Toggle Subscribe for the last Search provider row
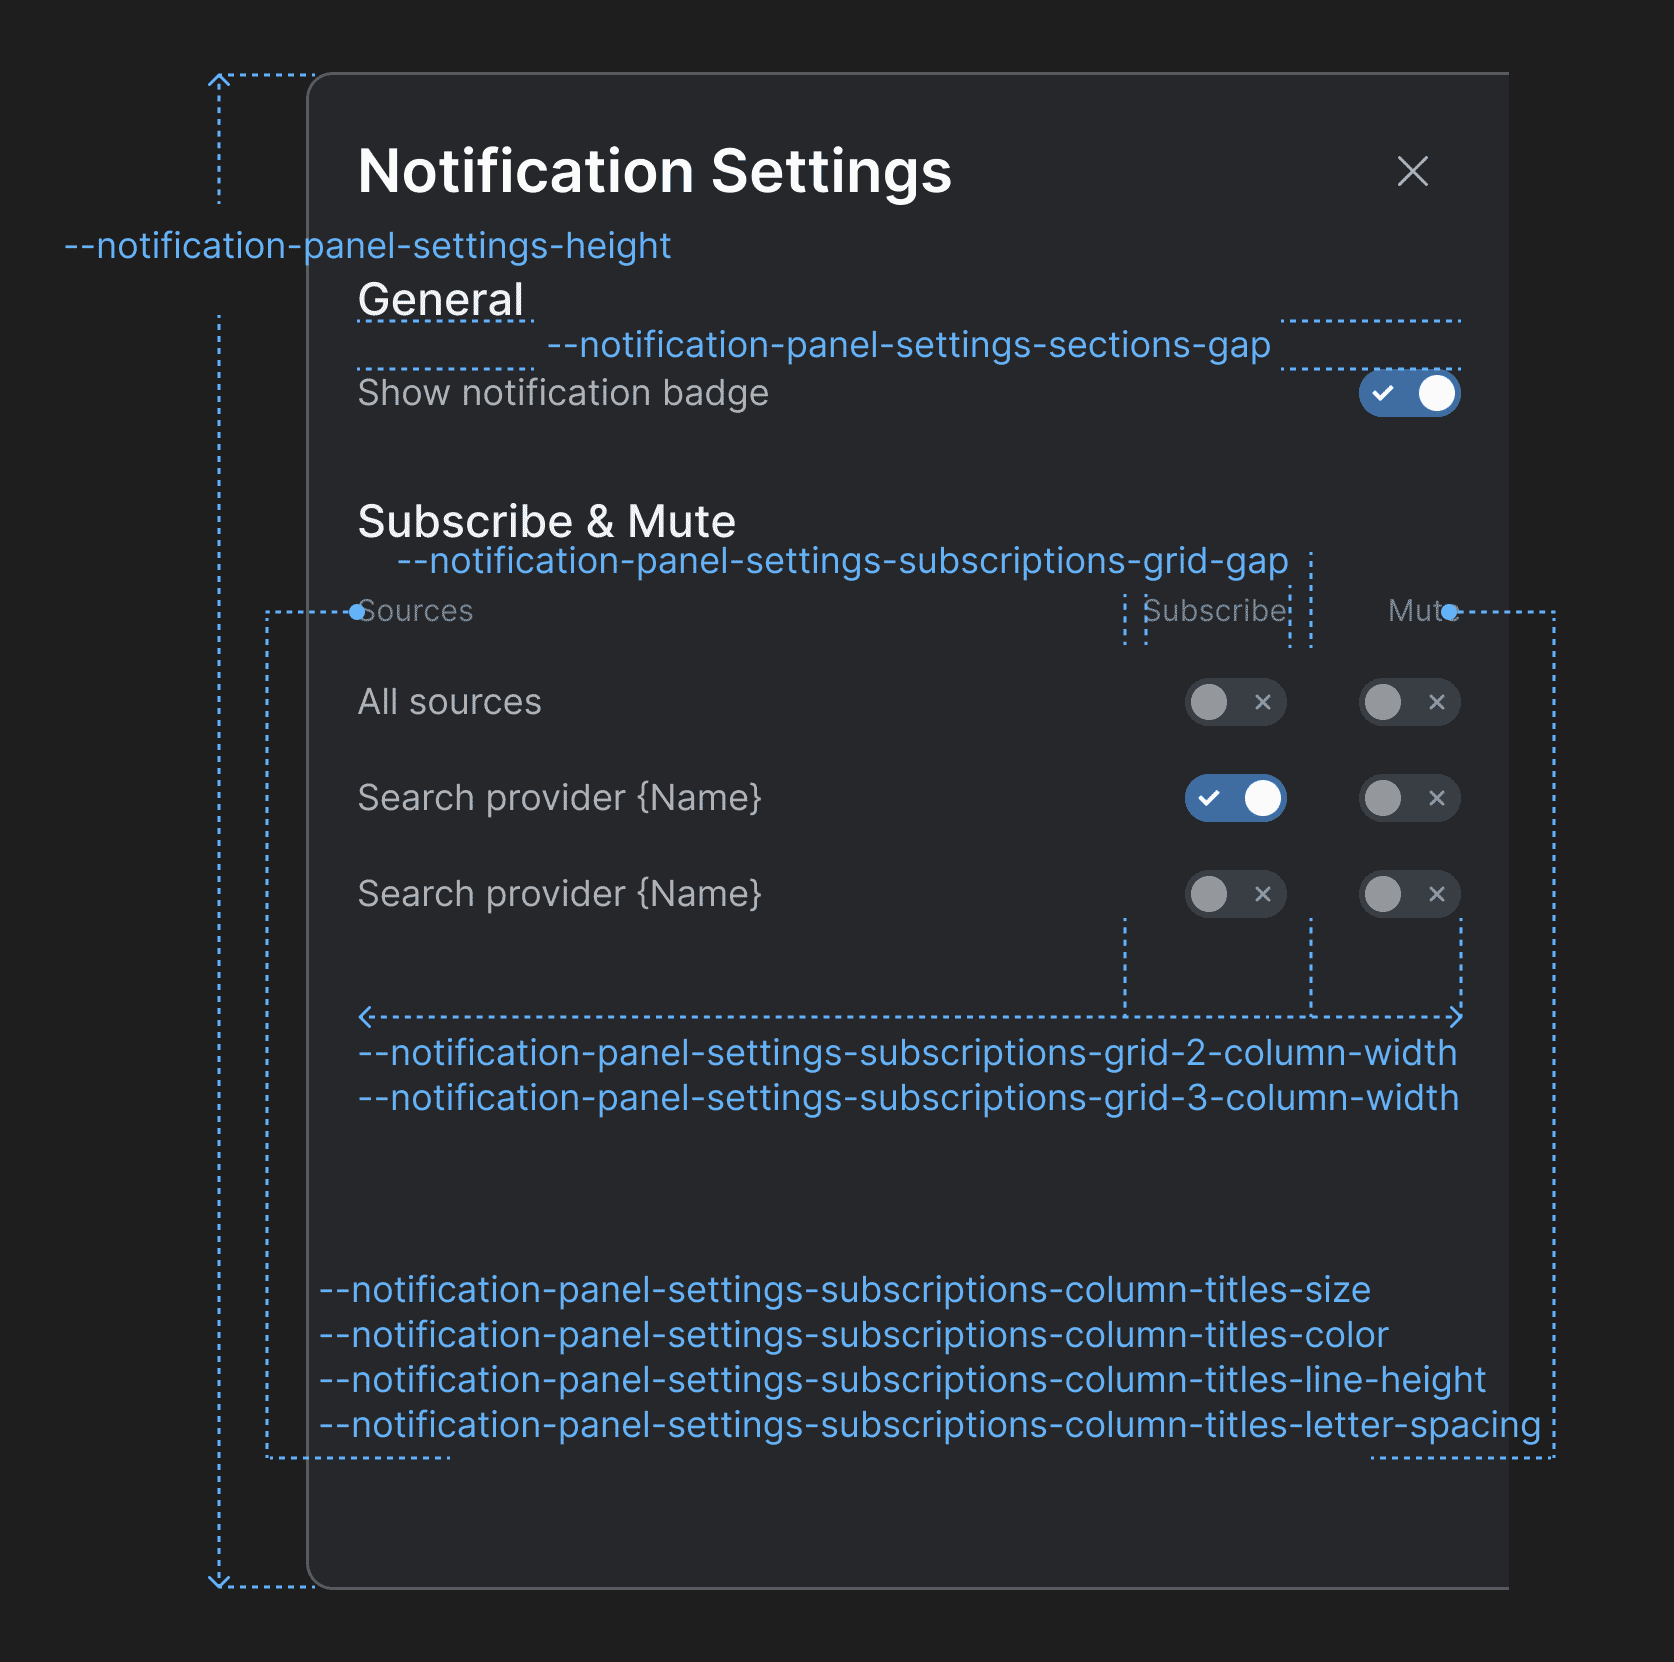1674x1662 pixels. point(1235,894)
